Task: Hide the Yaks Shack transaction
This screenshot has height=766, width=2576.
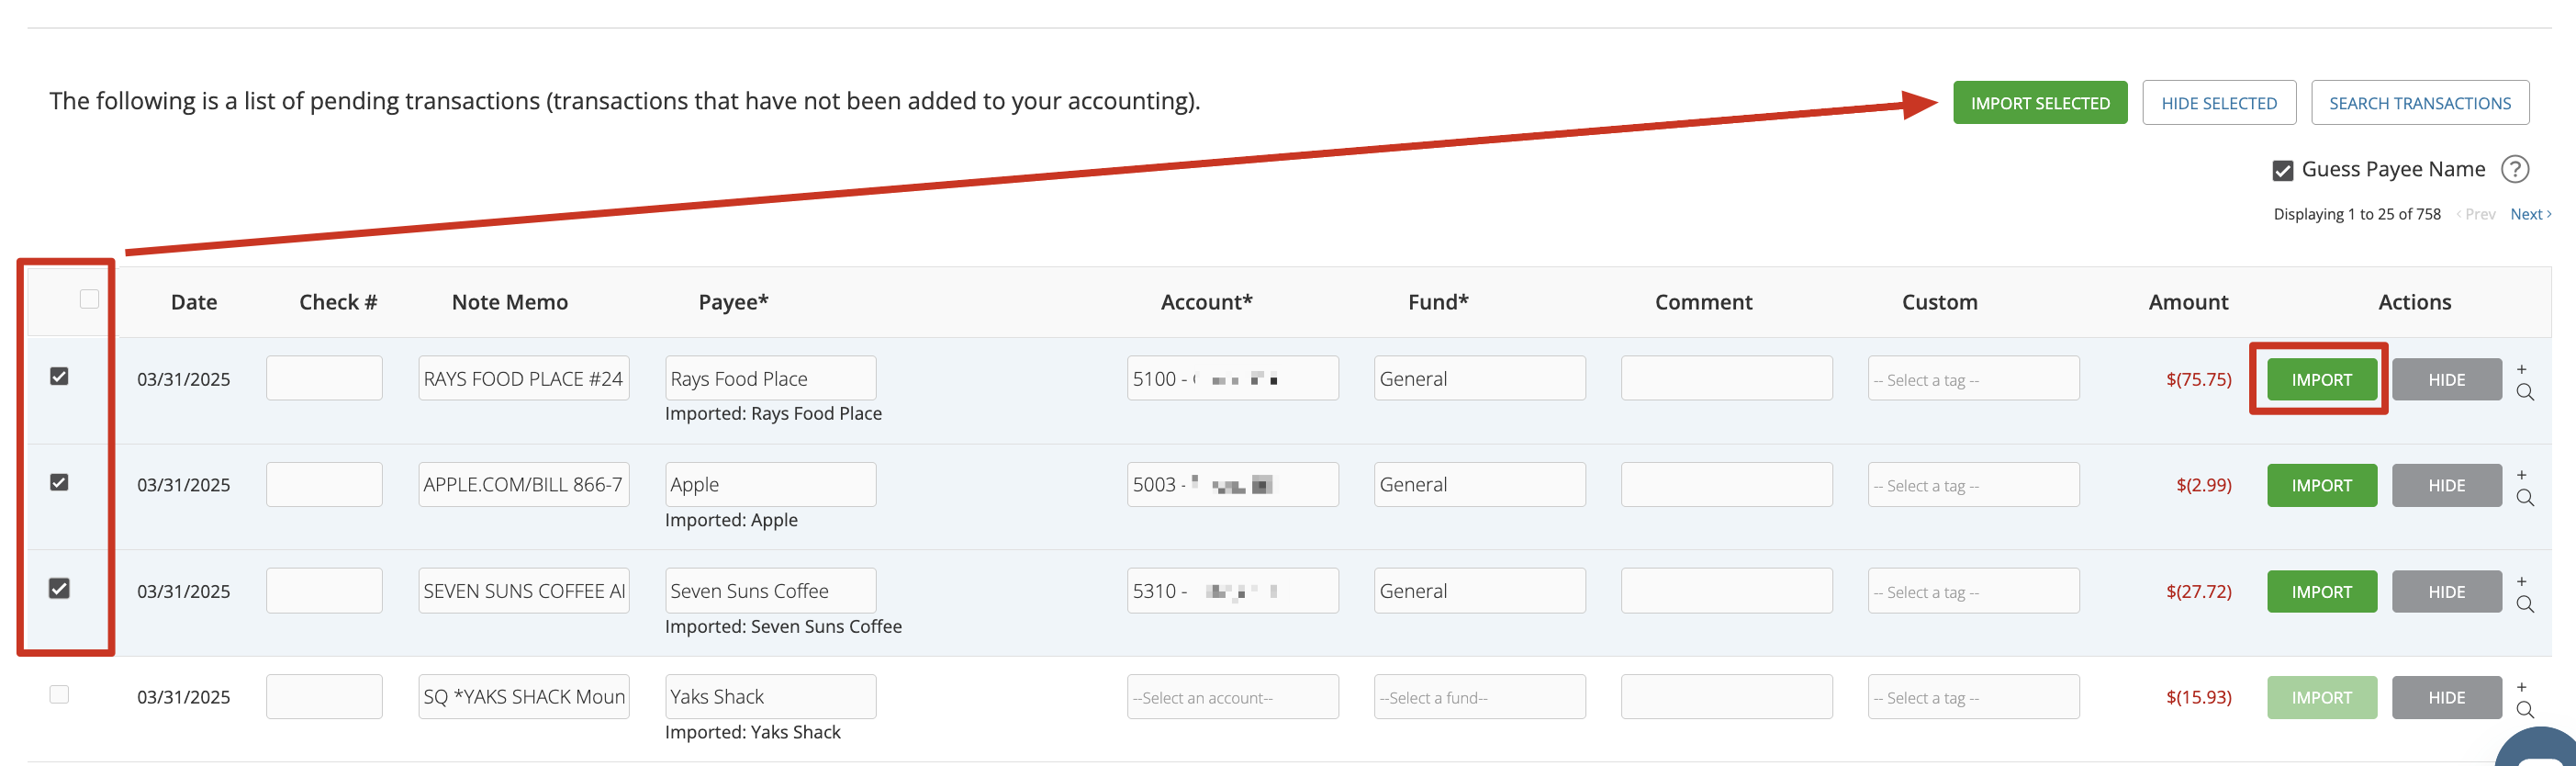Action: [x=2446, y=698]
